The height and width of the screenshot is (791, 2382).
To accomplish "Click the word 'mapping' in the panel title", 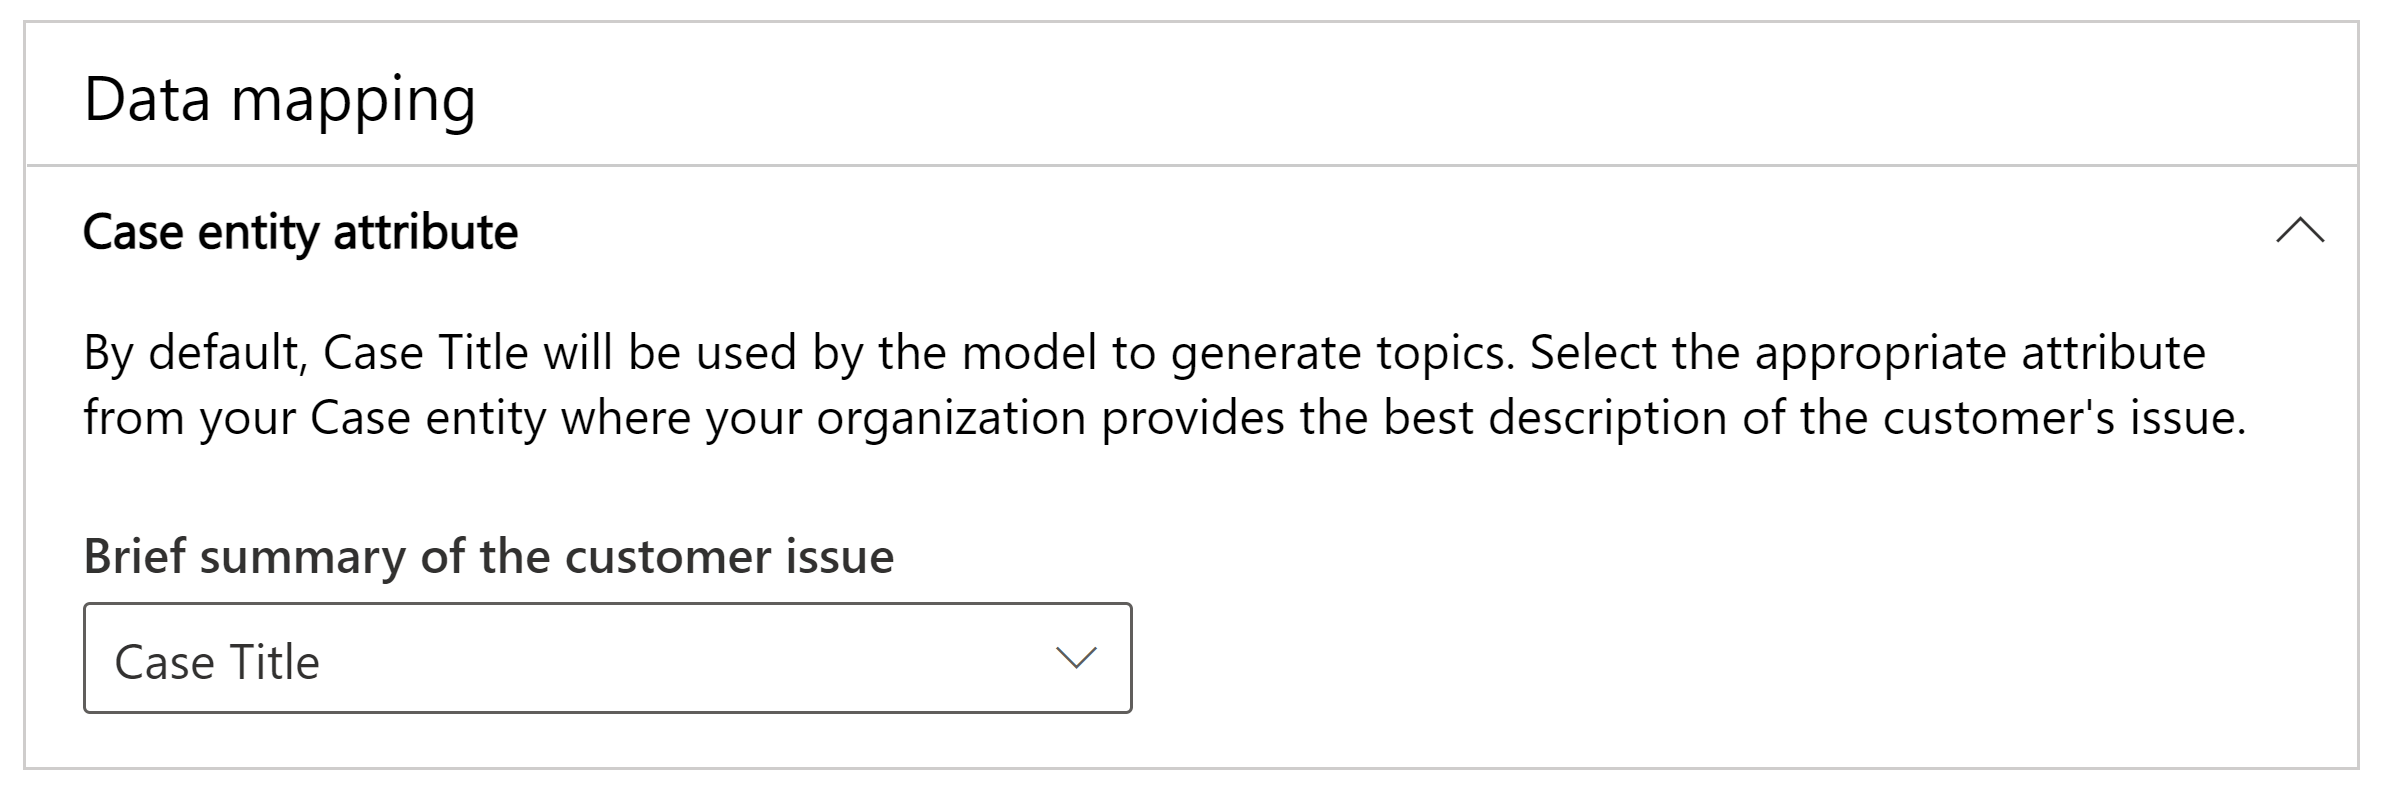I will pos(353,101).
